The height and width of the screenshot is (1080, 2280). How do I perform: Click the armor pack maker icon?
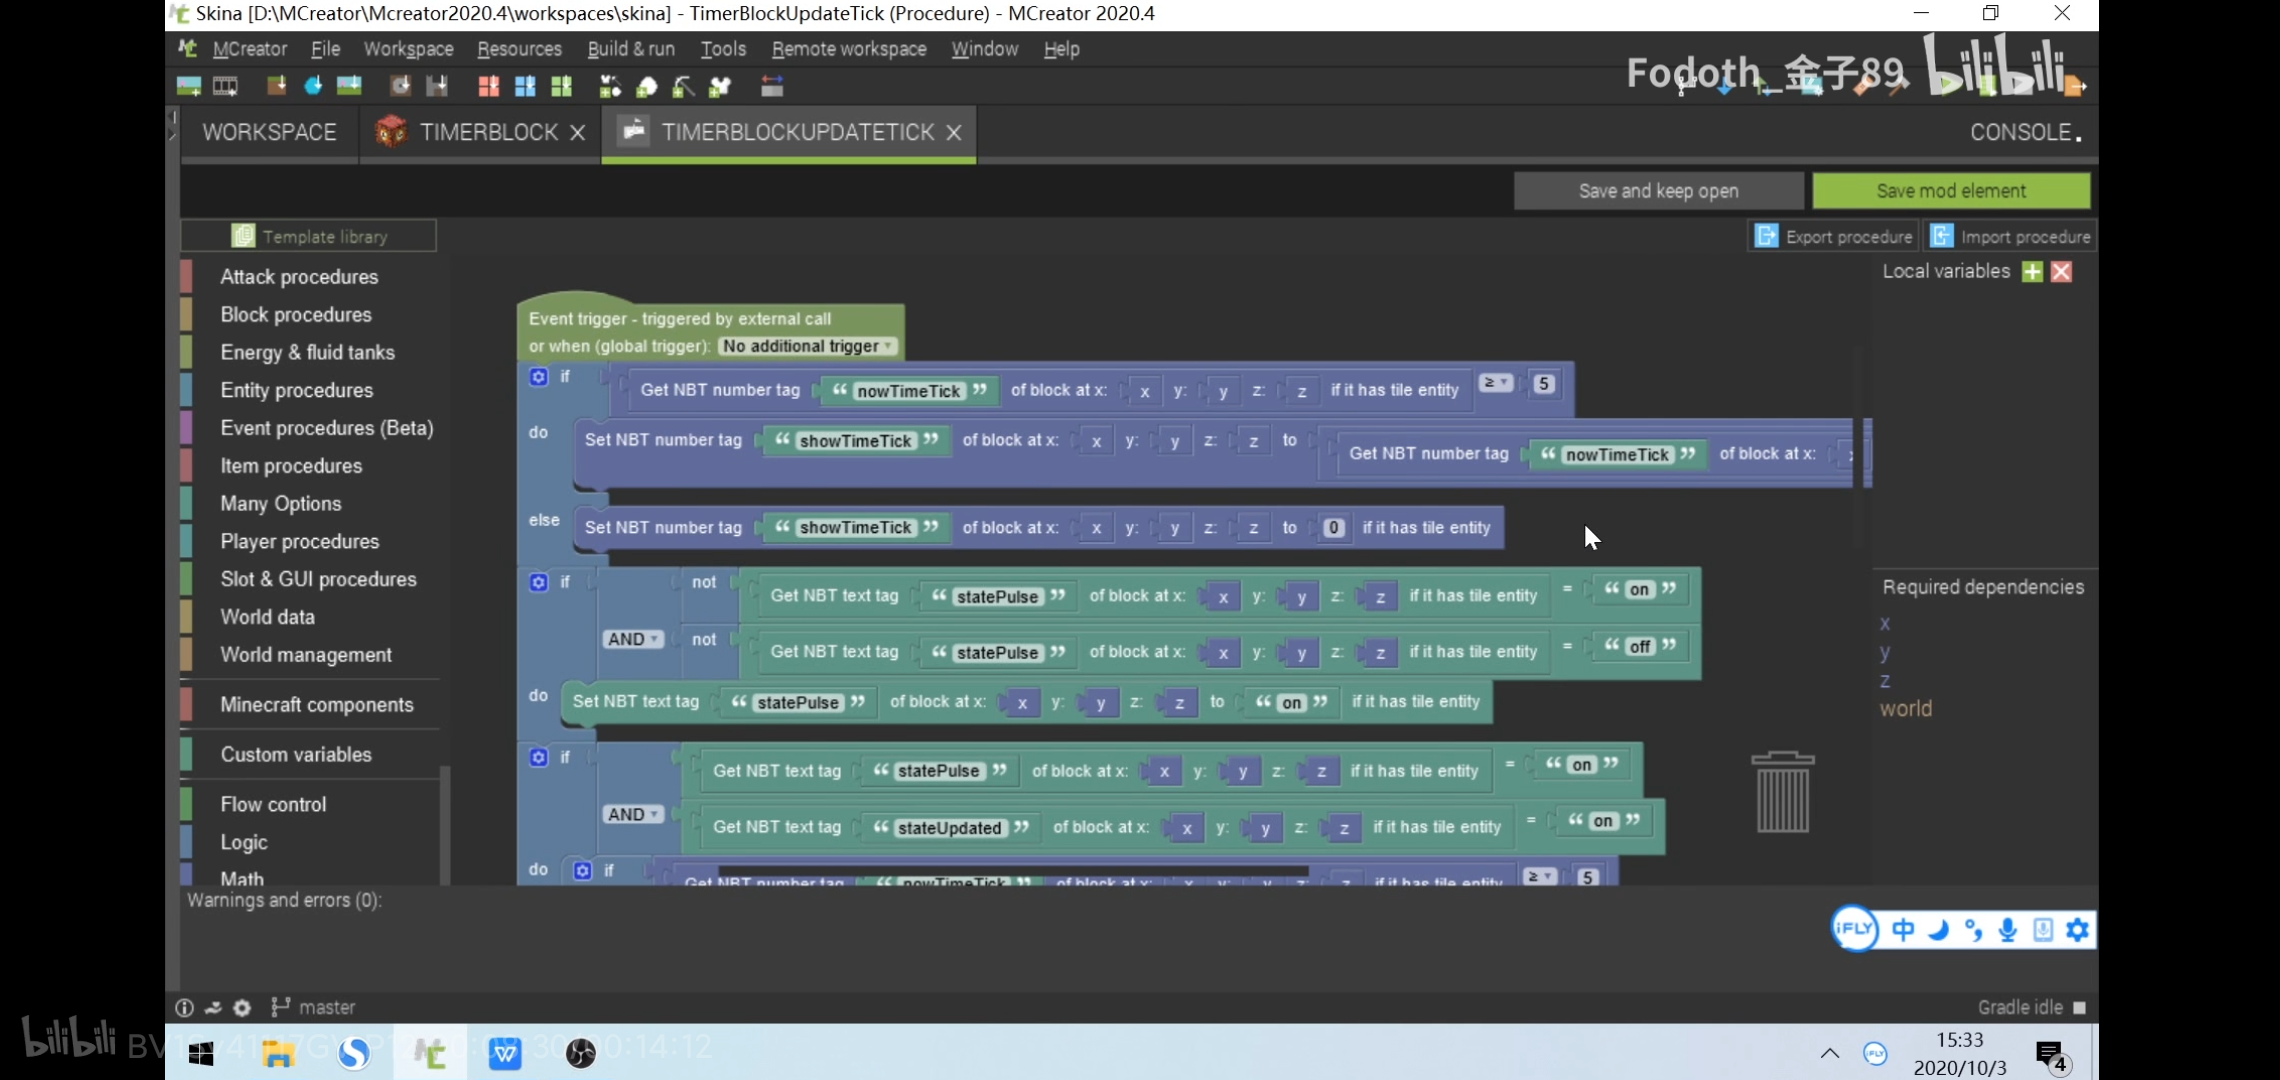(720, 86)
